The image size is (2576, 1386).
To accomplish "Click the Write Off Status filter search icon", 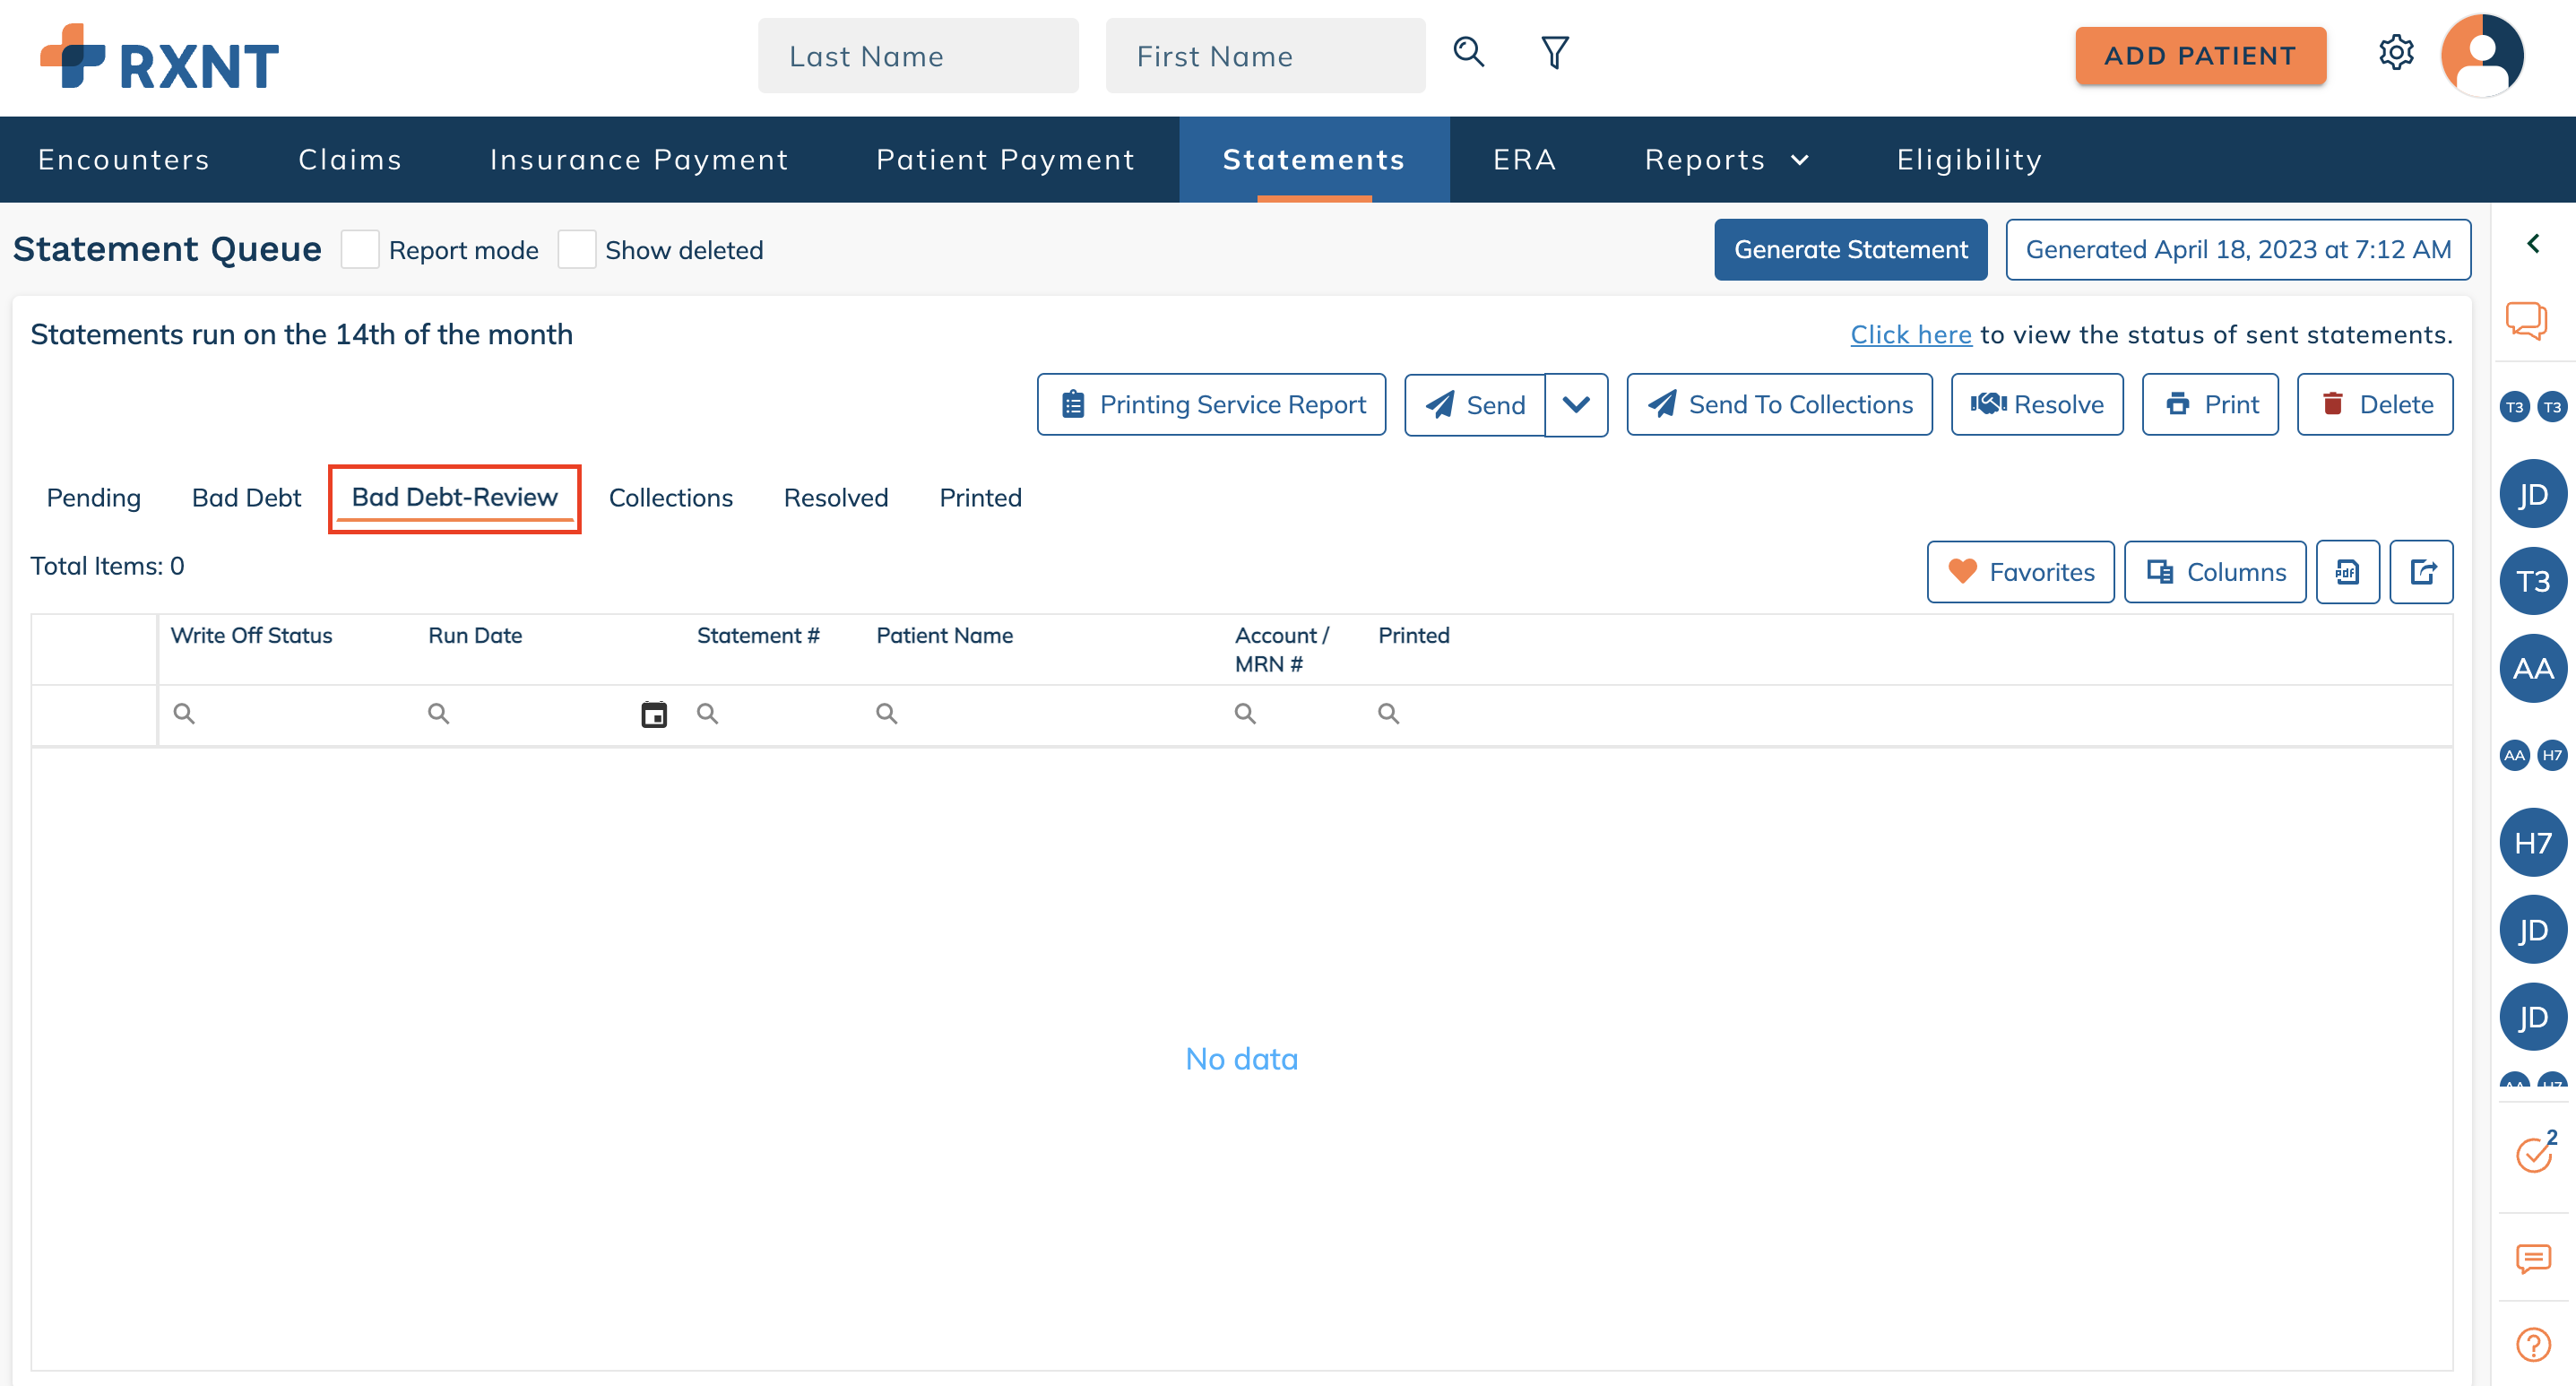I will click(184, 713).
